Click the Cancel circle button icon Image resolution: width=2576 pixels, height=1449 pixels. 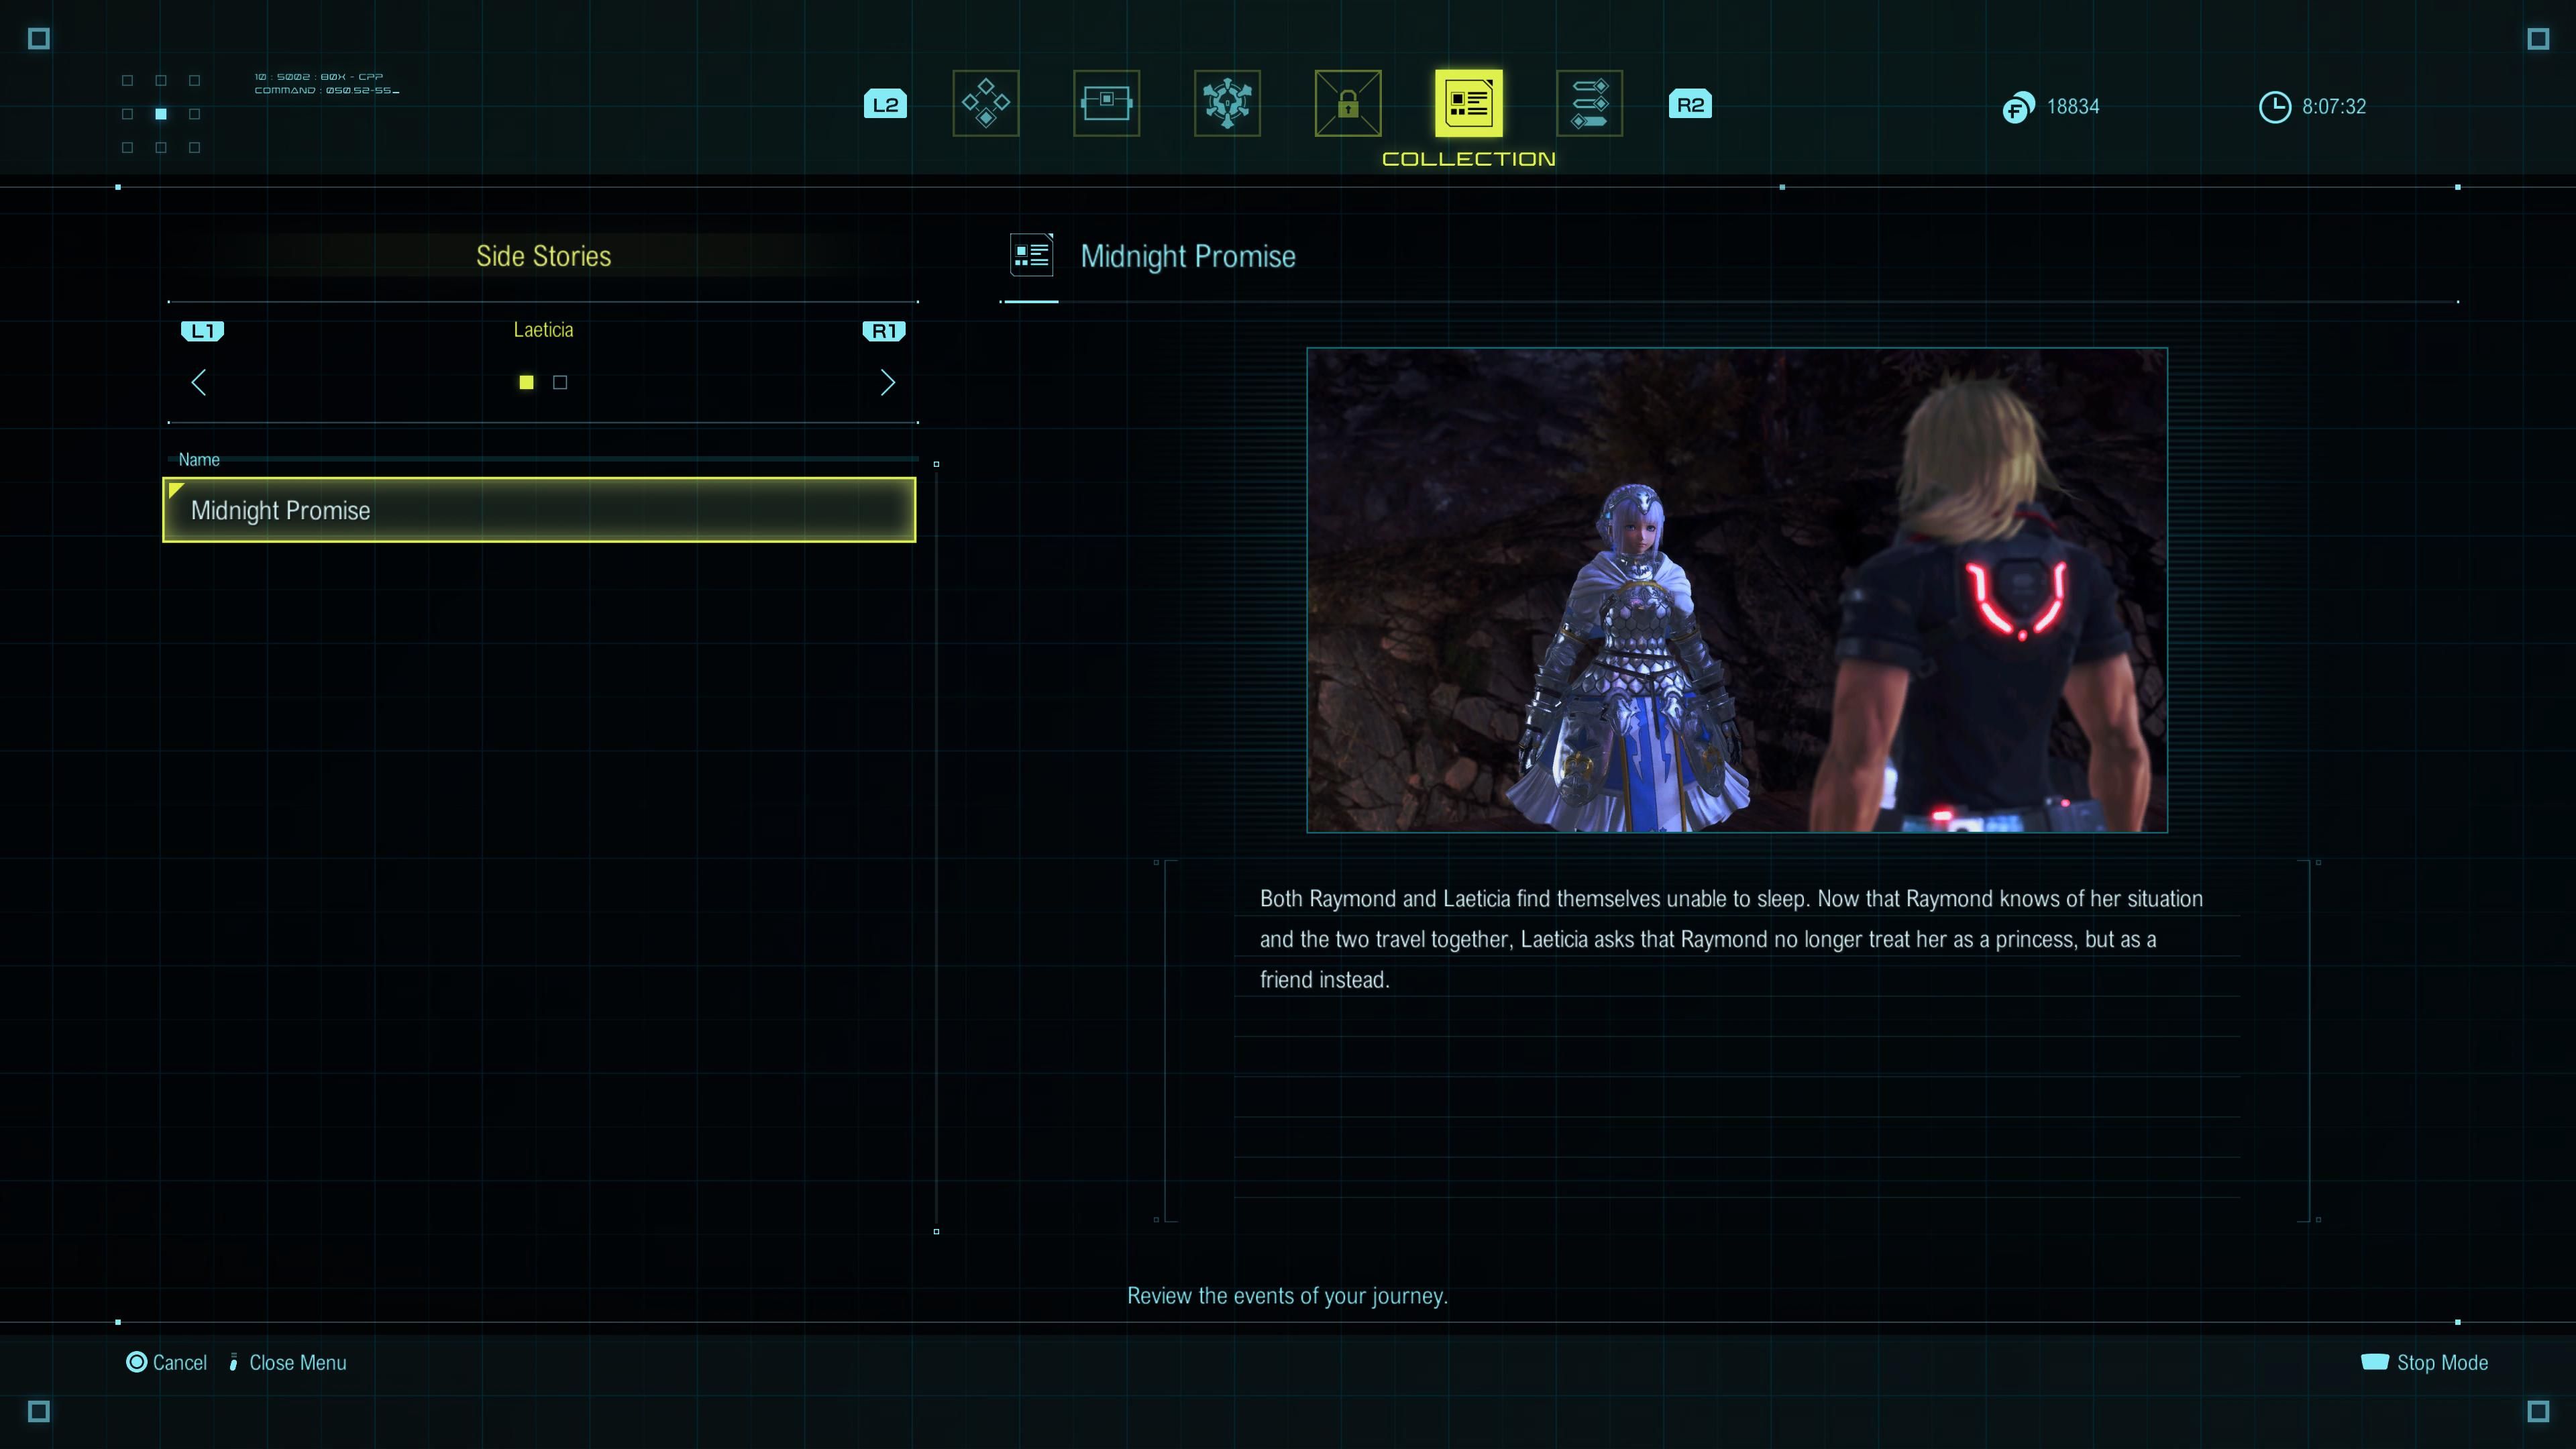136,1362
